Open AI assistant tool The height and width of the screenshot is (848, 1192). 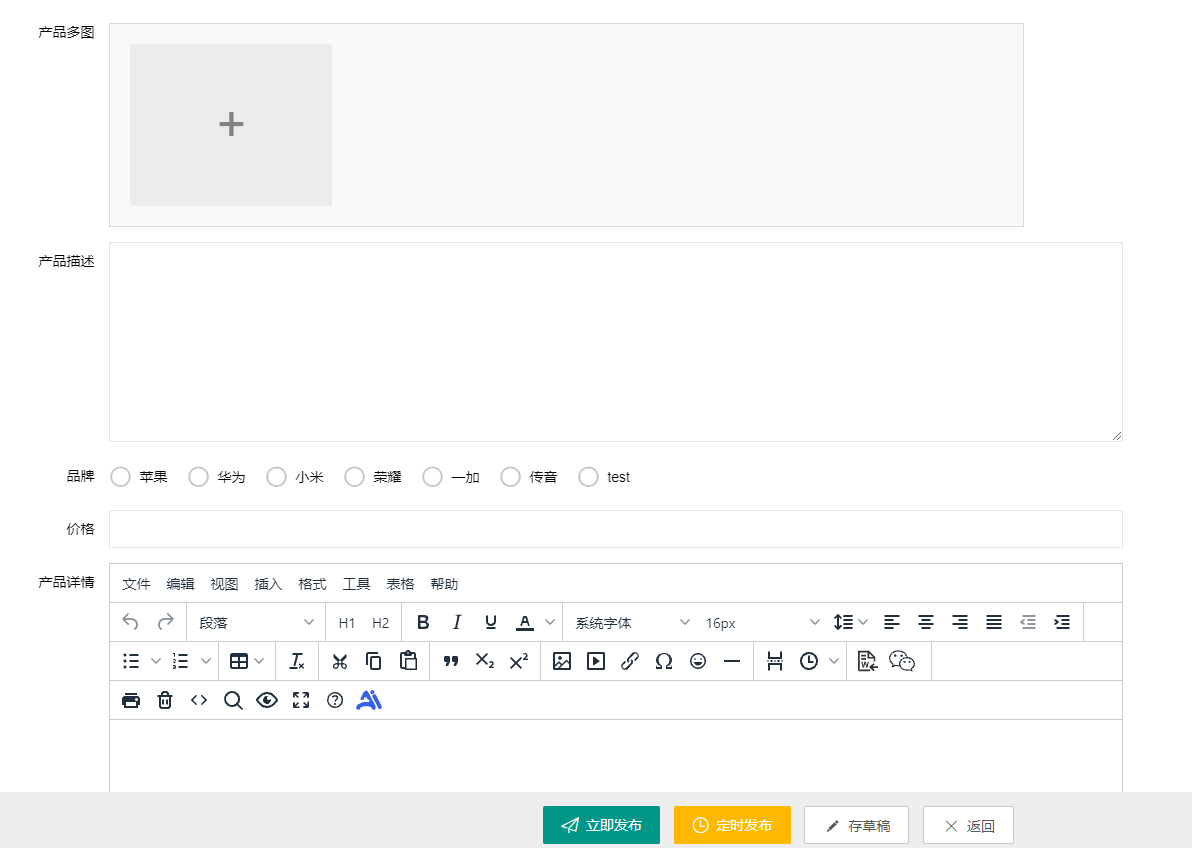(369, 700)
